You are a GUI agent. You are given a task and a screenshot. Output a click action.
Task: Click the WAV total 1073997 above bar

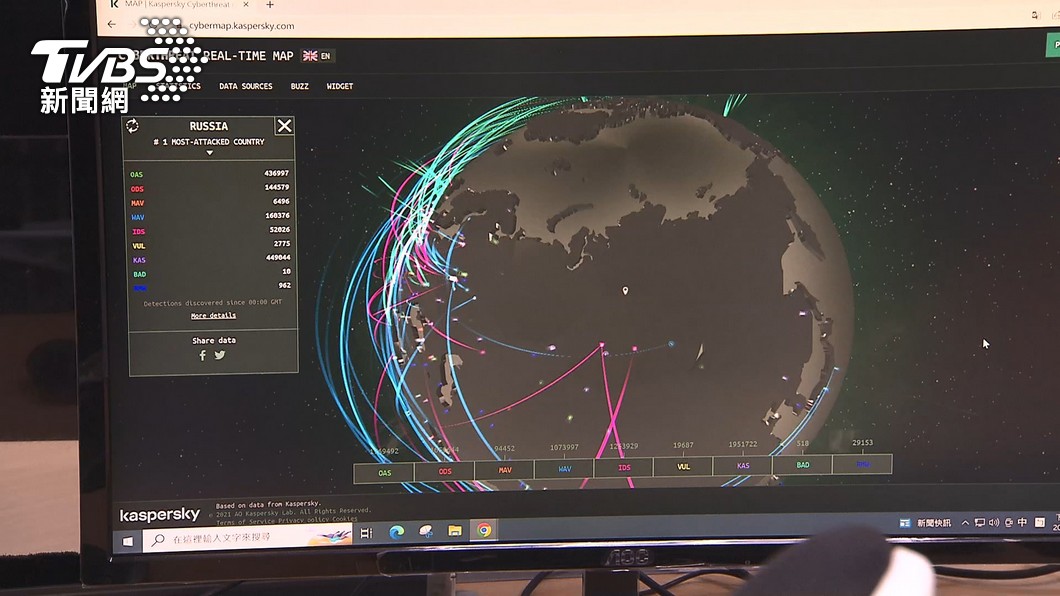[x=564, y=447]
